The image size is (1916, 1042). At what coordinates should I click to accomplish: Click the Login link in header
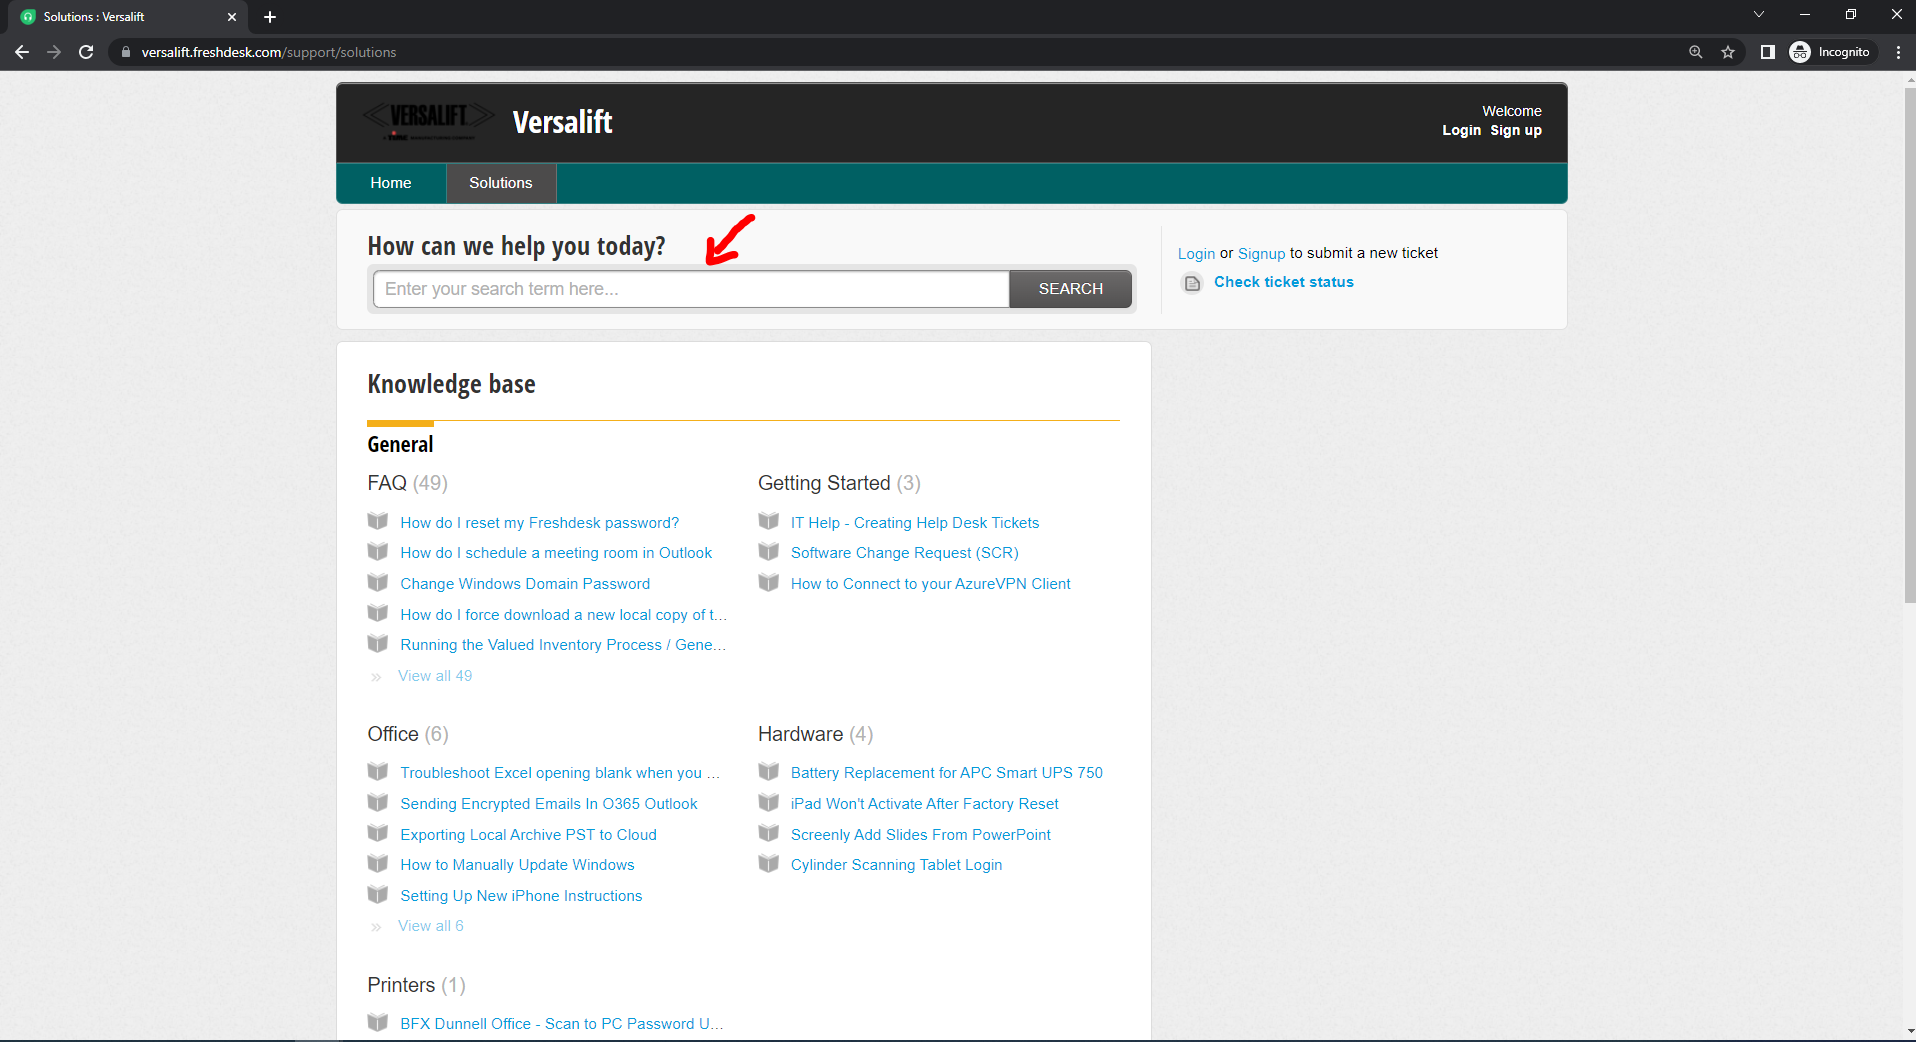click(x=1461, y=130)
